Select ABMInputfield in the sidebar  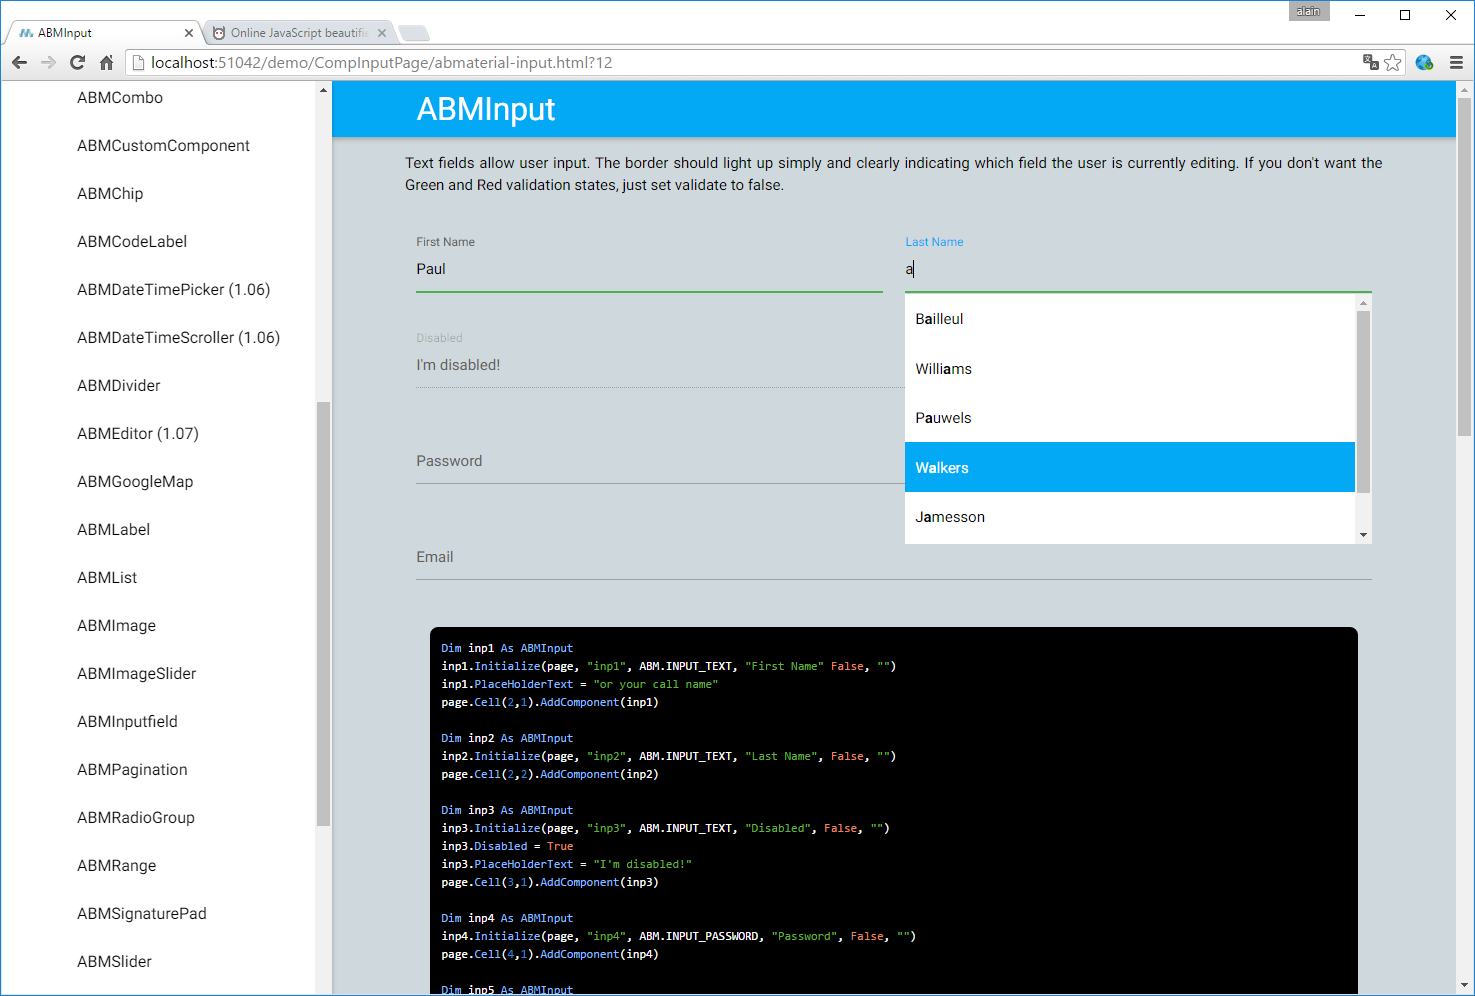click(x=127, y=722)
